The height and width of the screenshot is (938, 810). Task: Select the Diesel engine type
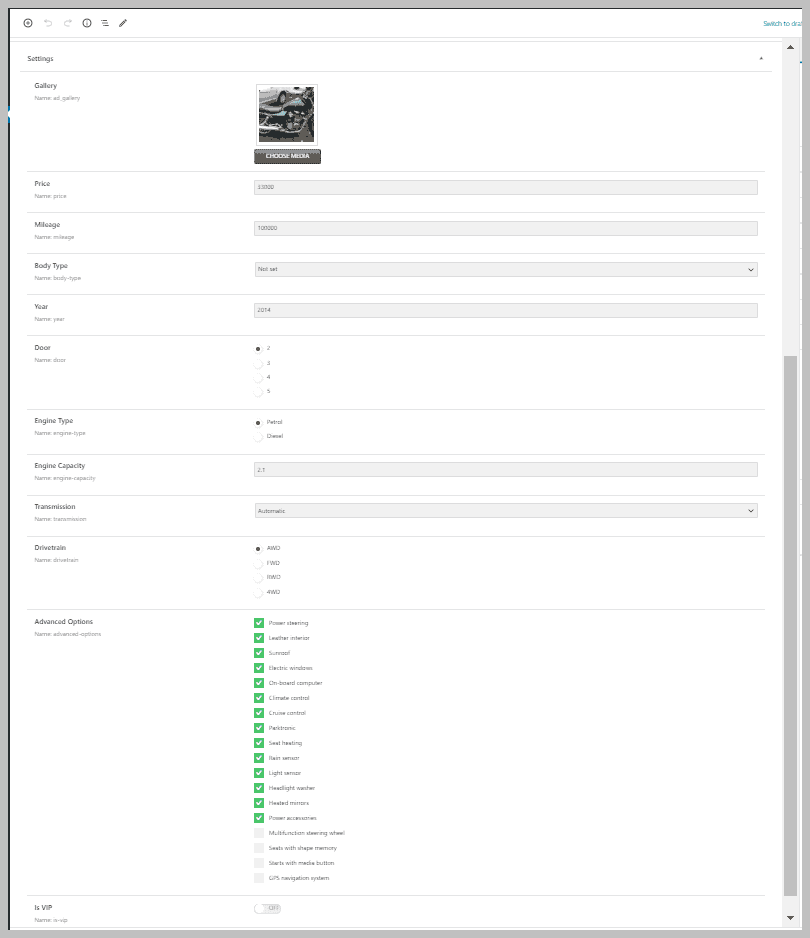[x=258, y=436]
